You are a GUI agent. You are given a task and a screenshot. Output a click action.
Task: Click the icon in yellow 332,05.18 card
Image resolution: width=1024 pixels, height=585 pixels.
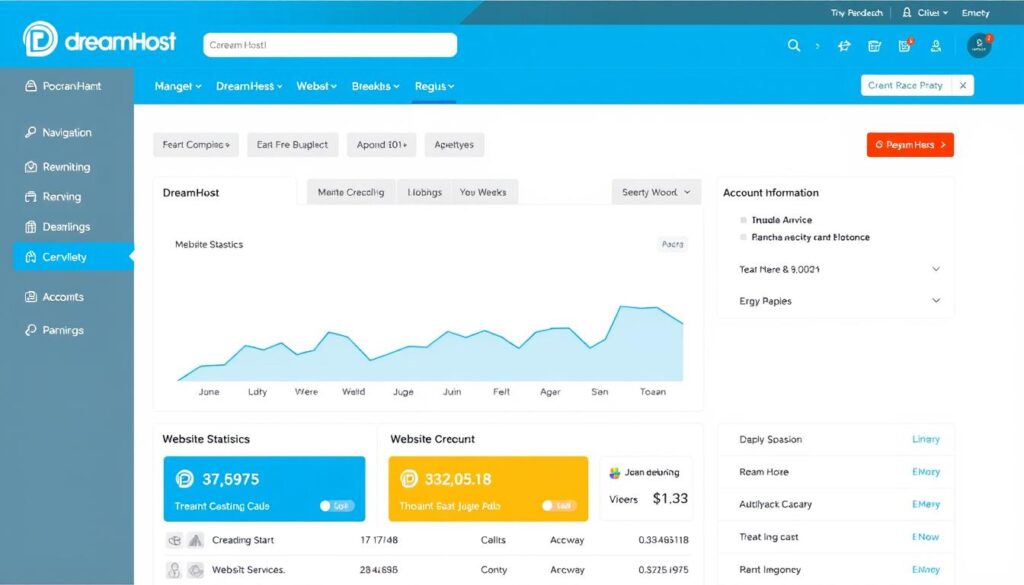tap(409, 479)
